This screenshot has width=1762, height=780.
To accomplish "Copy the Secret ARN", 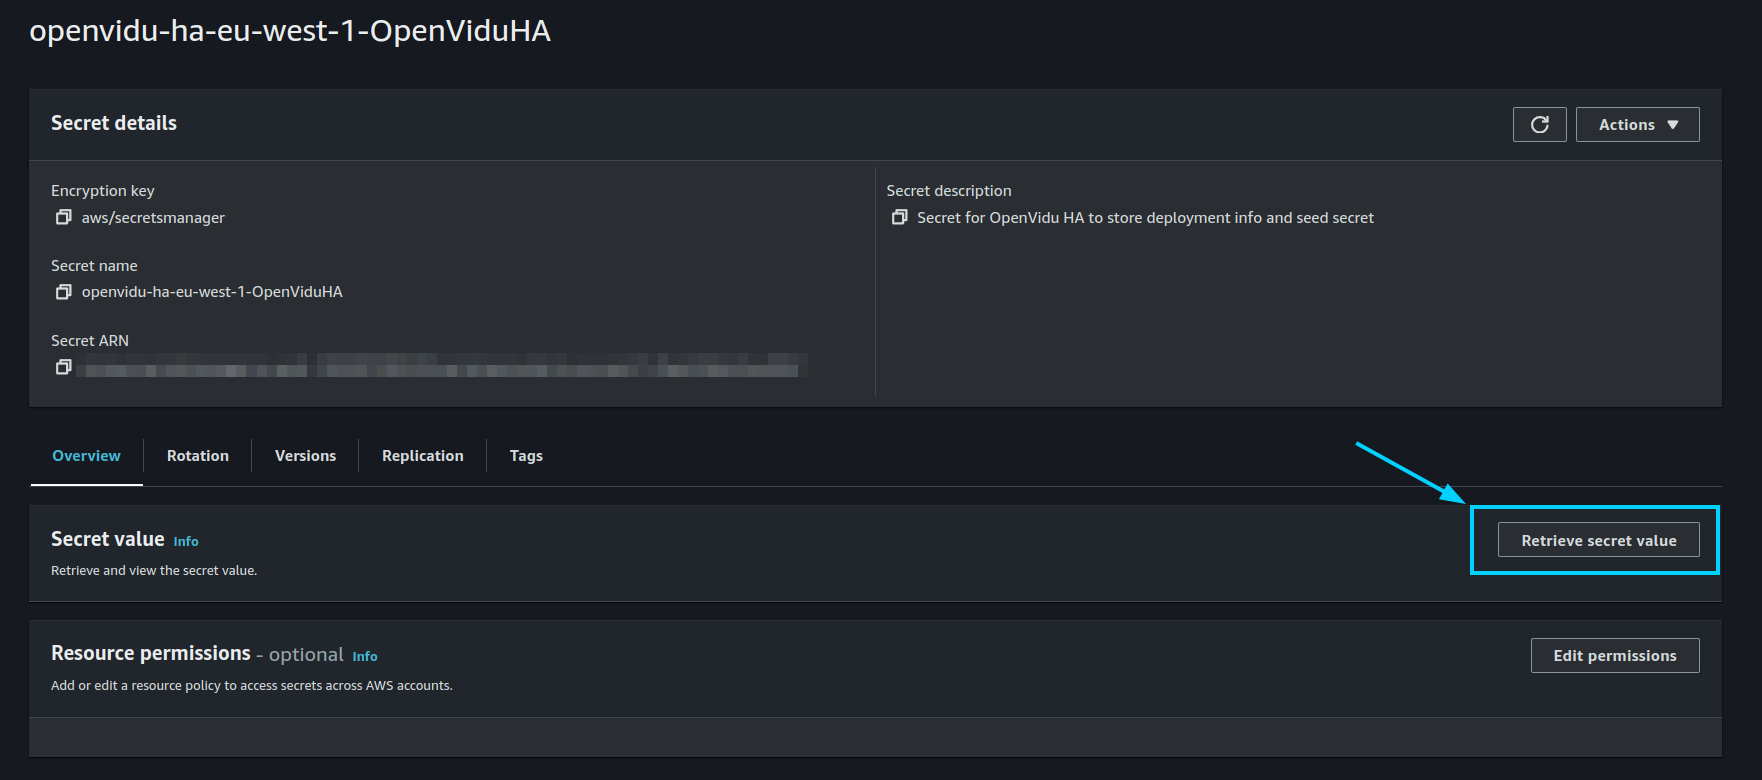I will click(x=64, y=367).
